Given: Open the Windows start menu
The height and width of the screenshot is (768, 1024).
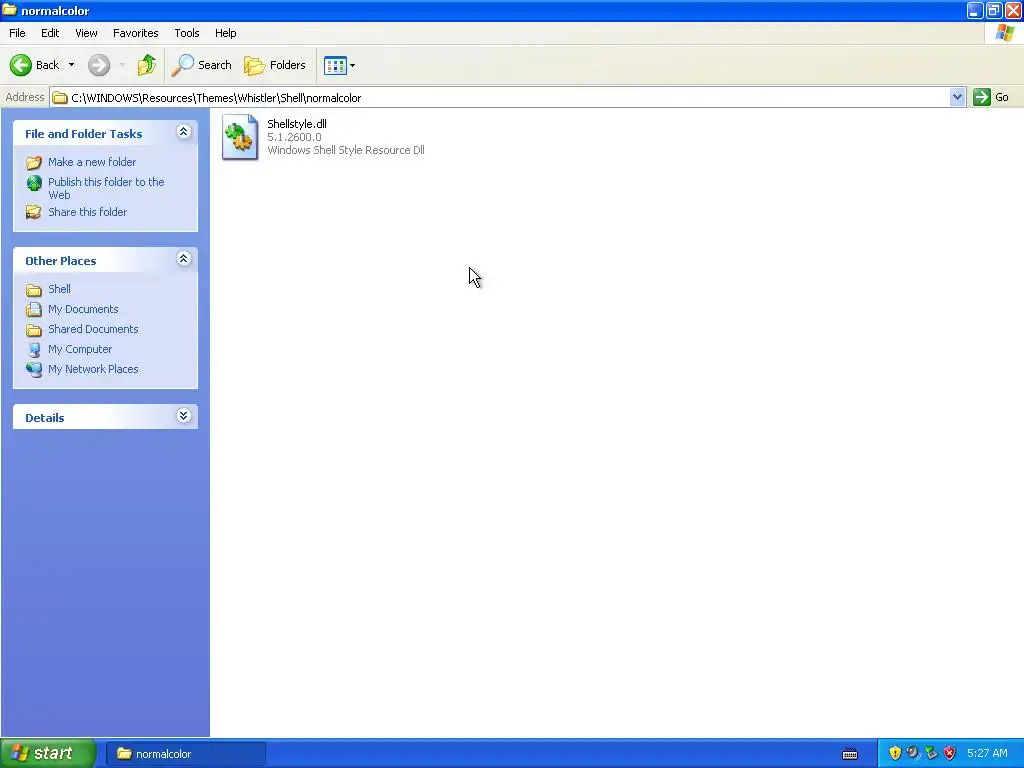Looking at the screenshot, I should (48, 754).
